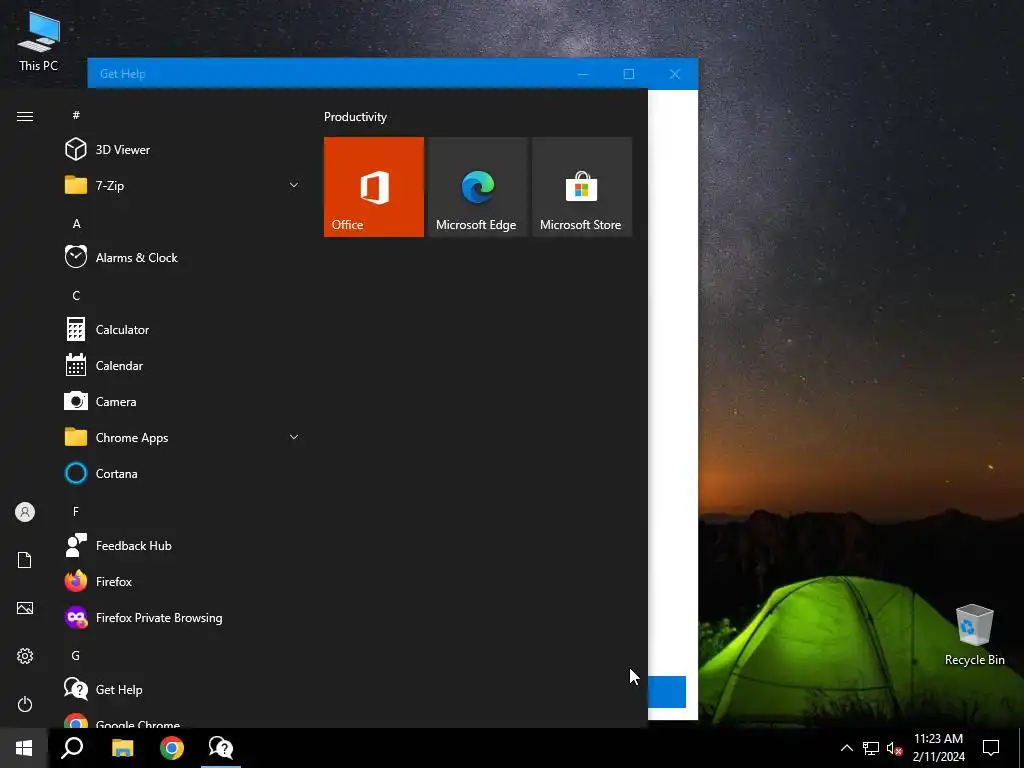Open the Calculator app
This screenshot has width=1024, height=768.
click(183, 329)
